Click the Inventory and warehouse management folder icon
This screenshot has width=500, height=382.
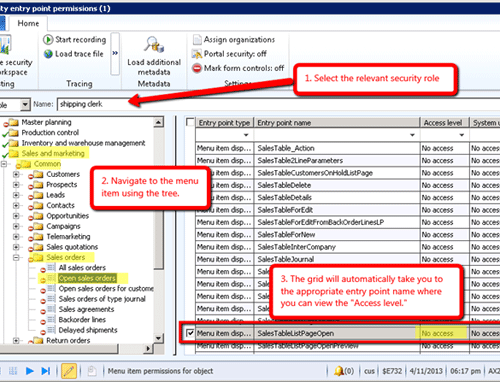click(14, 143)
